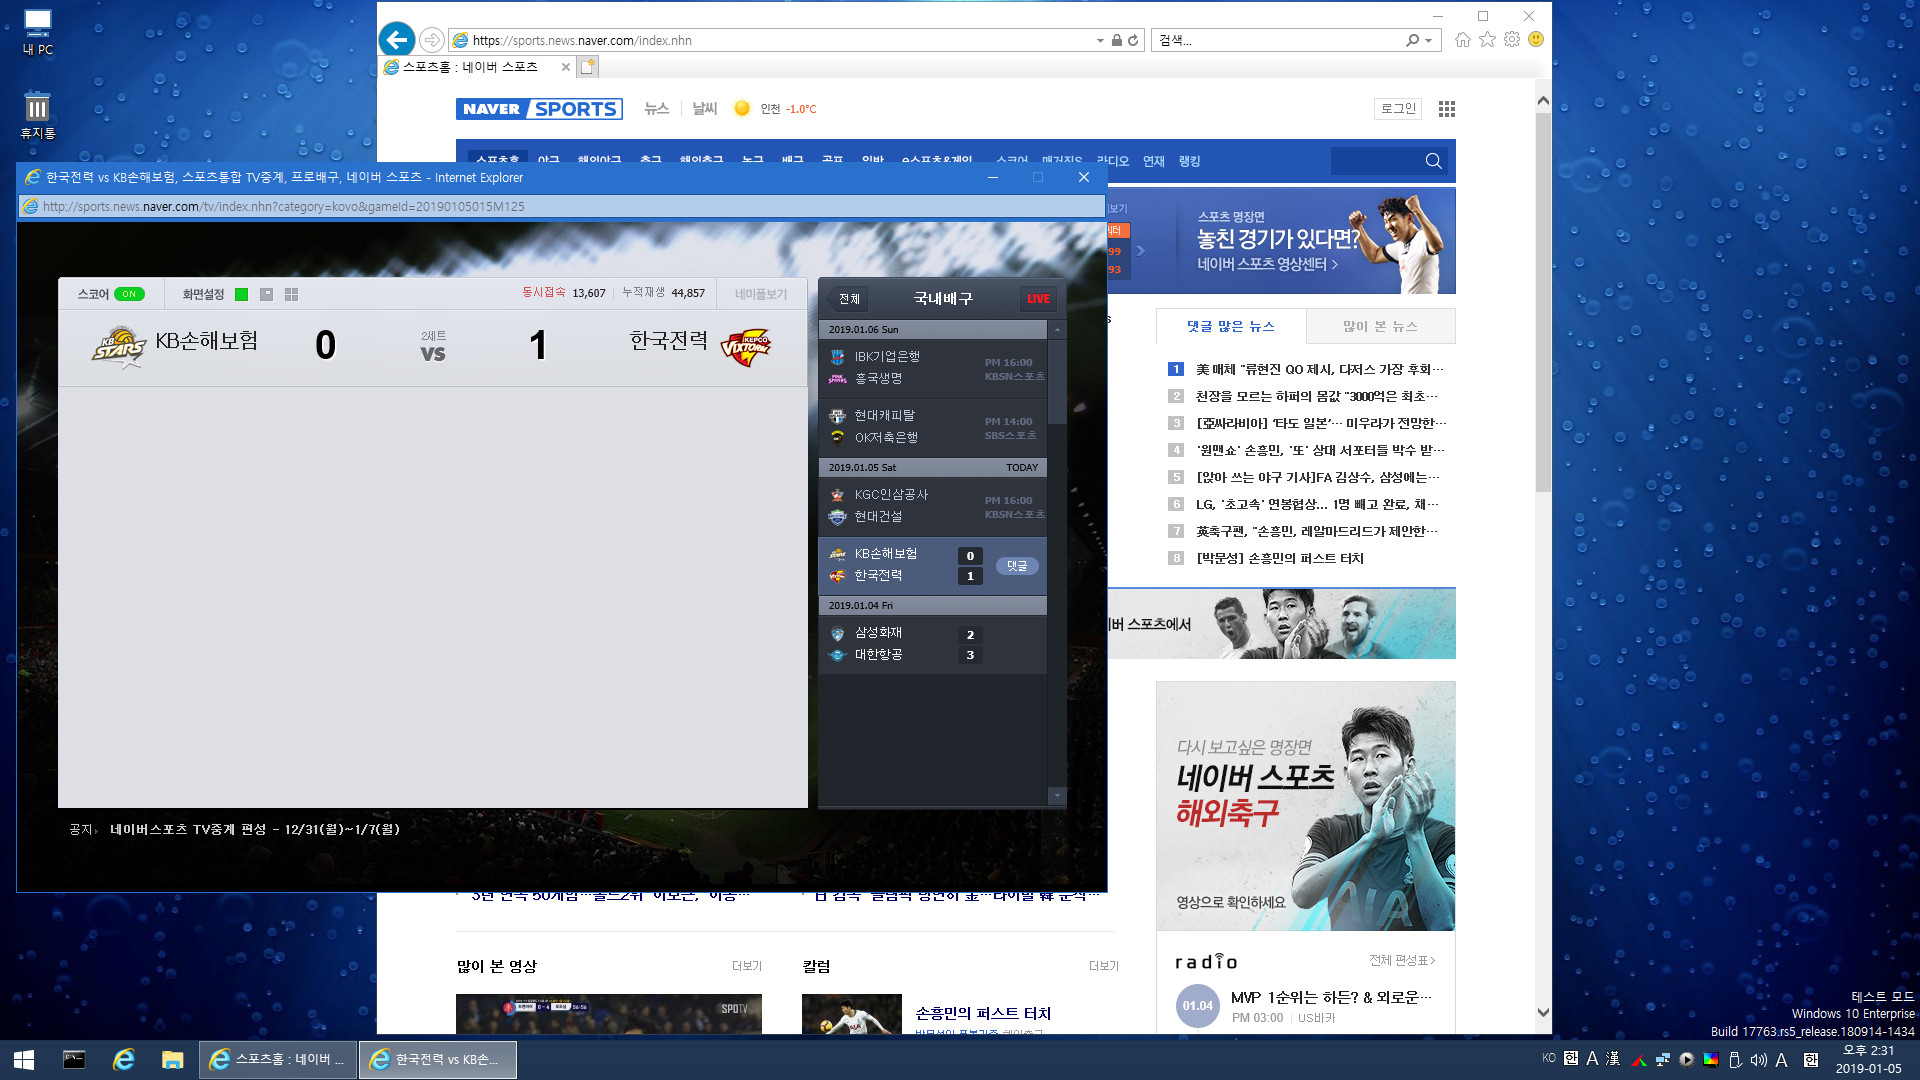1920x1080 pixels.
Task: Click the 전체 back button in schedule panel
Action: click(846, 298)
